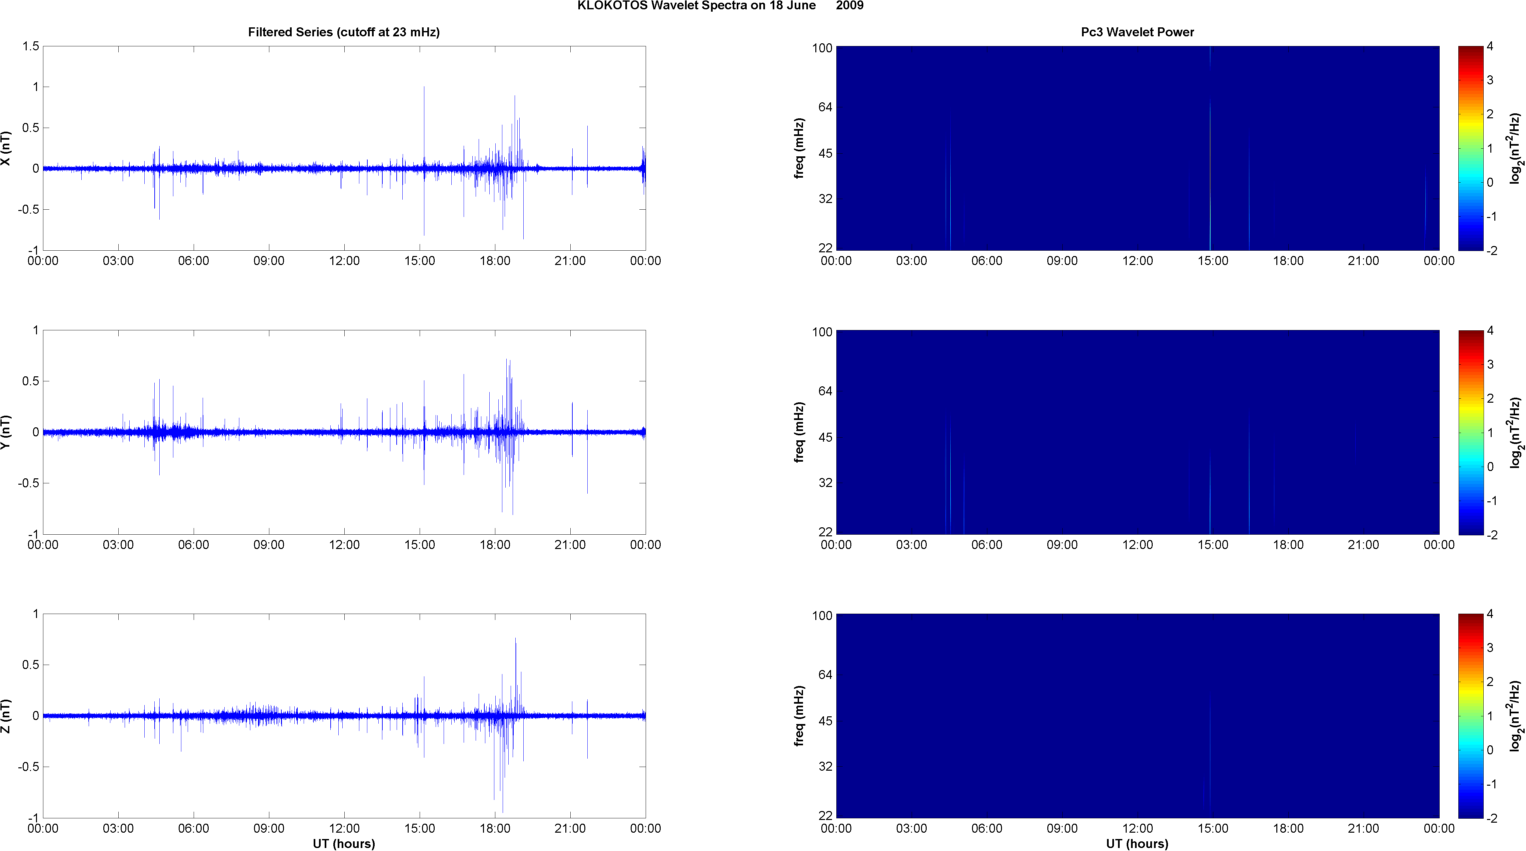
Task: Click the Y component filtered series plot
Action: click(x=344, y=432)
